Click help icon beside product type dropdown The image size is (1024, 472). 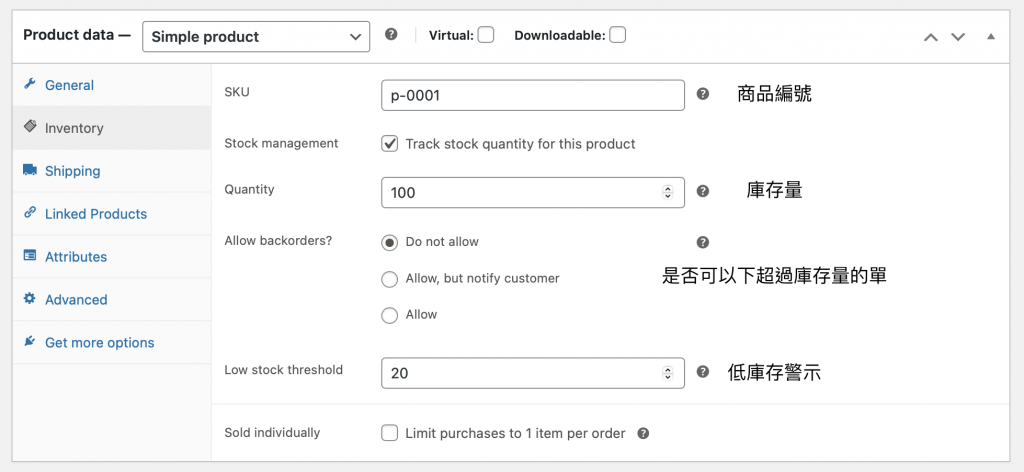pos(391,35)
